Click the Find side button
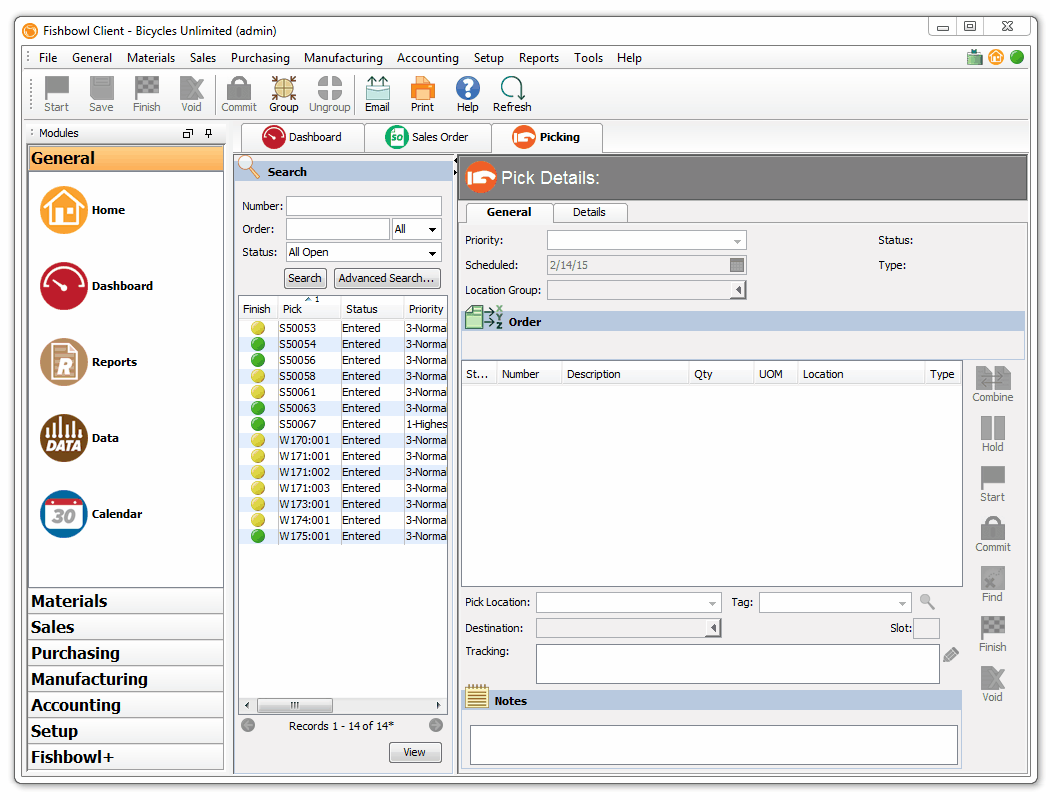This screenshot has height=800, width=1050. 992,584
